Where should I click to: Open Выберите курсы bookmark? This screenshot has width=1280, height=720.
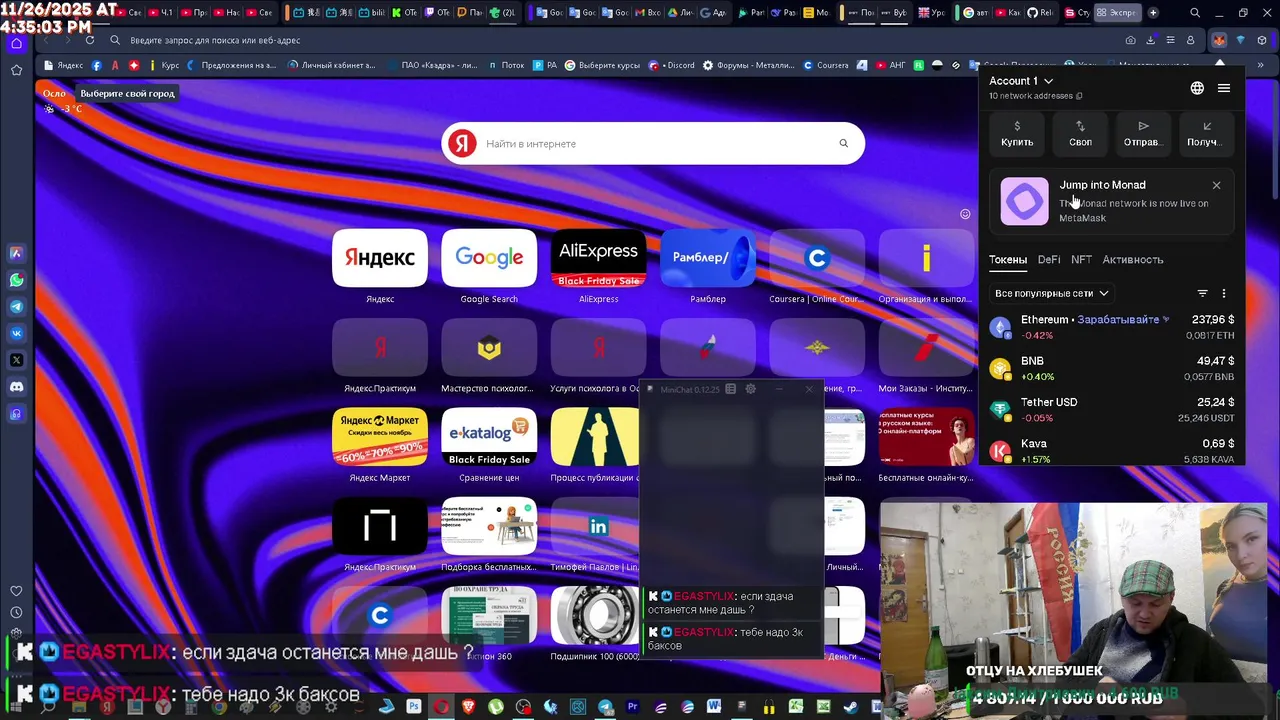pos(602,65)
